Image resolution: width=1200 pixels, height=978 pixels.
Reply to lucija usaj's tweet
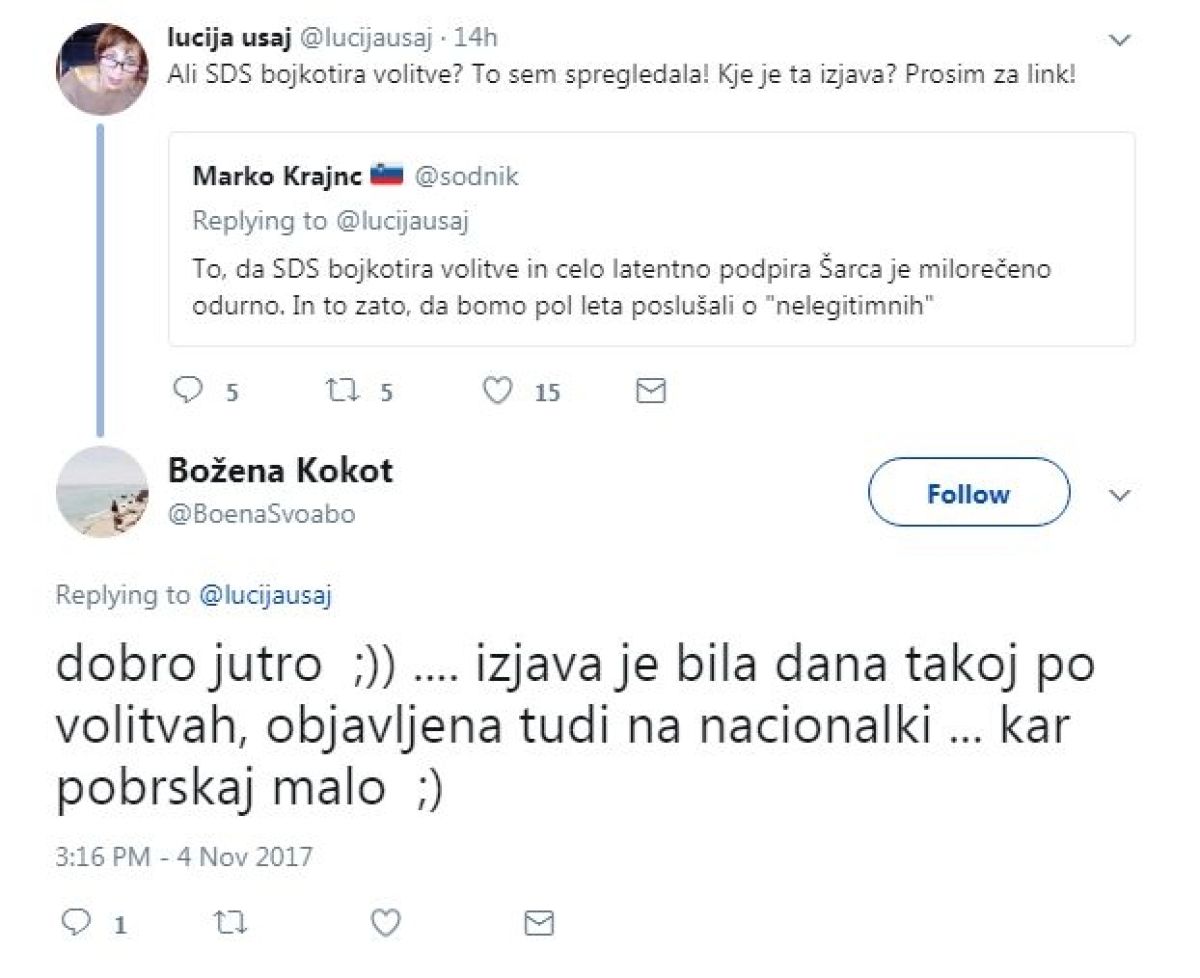coord(188,390)
